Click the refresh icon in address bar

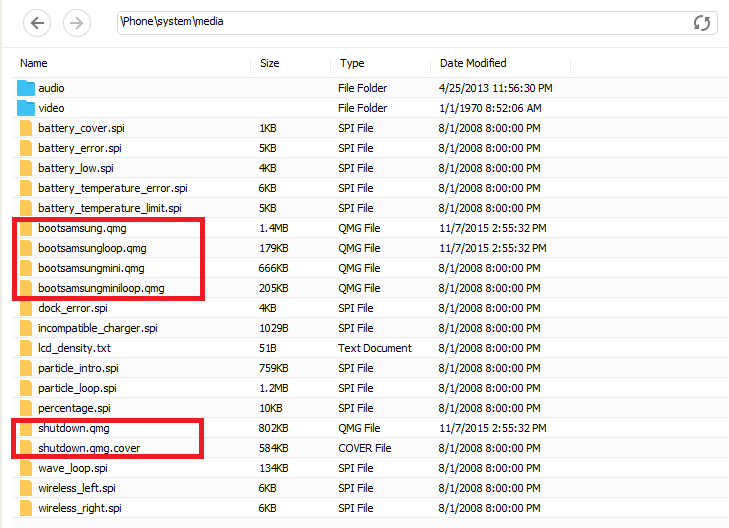click(x=702, y=23)
